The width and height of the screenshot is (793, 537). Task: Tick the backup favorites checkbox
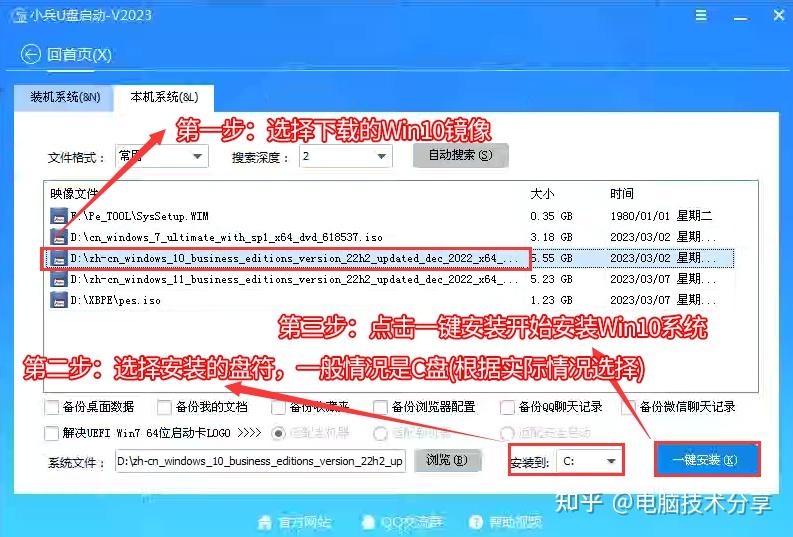[x=278, y=407]
